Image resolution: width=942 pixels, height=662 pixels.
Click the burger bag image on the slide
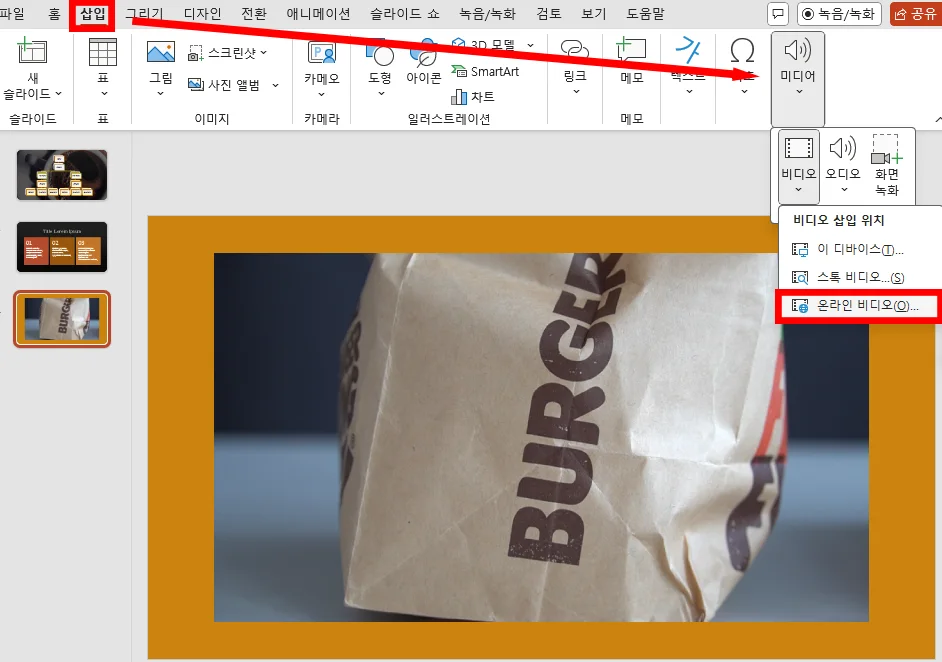tap(541, 437)
